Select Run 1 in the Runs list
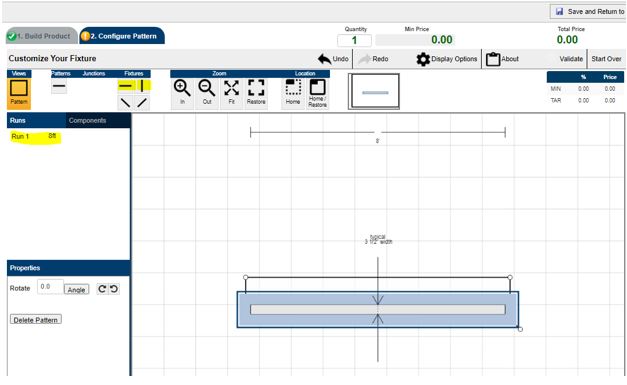Image resolution: width=627 pixels, height=385 pixels. pyautogui.click(x=34, y=137)
